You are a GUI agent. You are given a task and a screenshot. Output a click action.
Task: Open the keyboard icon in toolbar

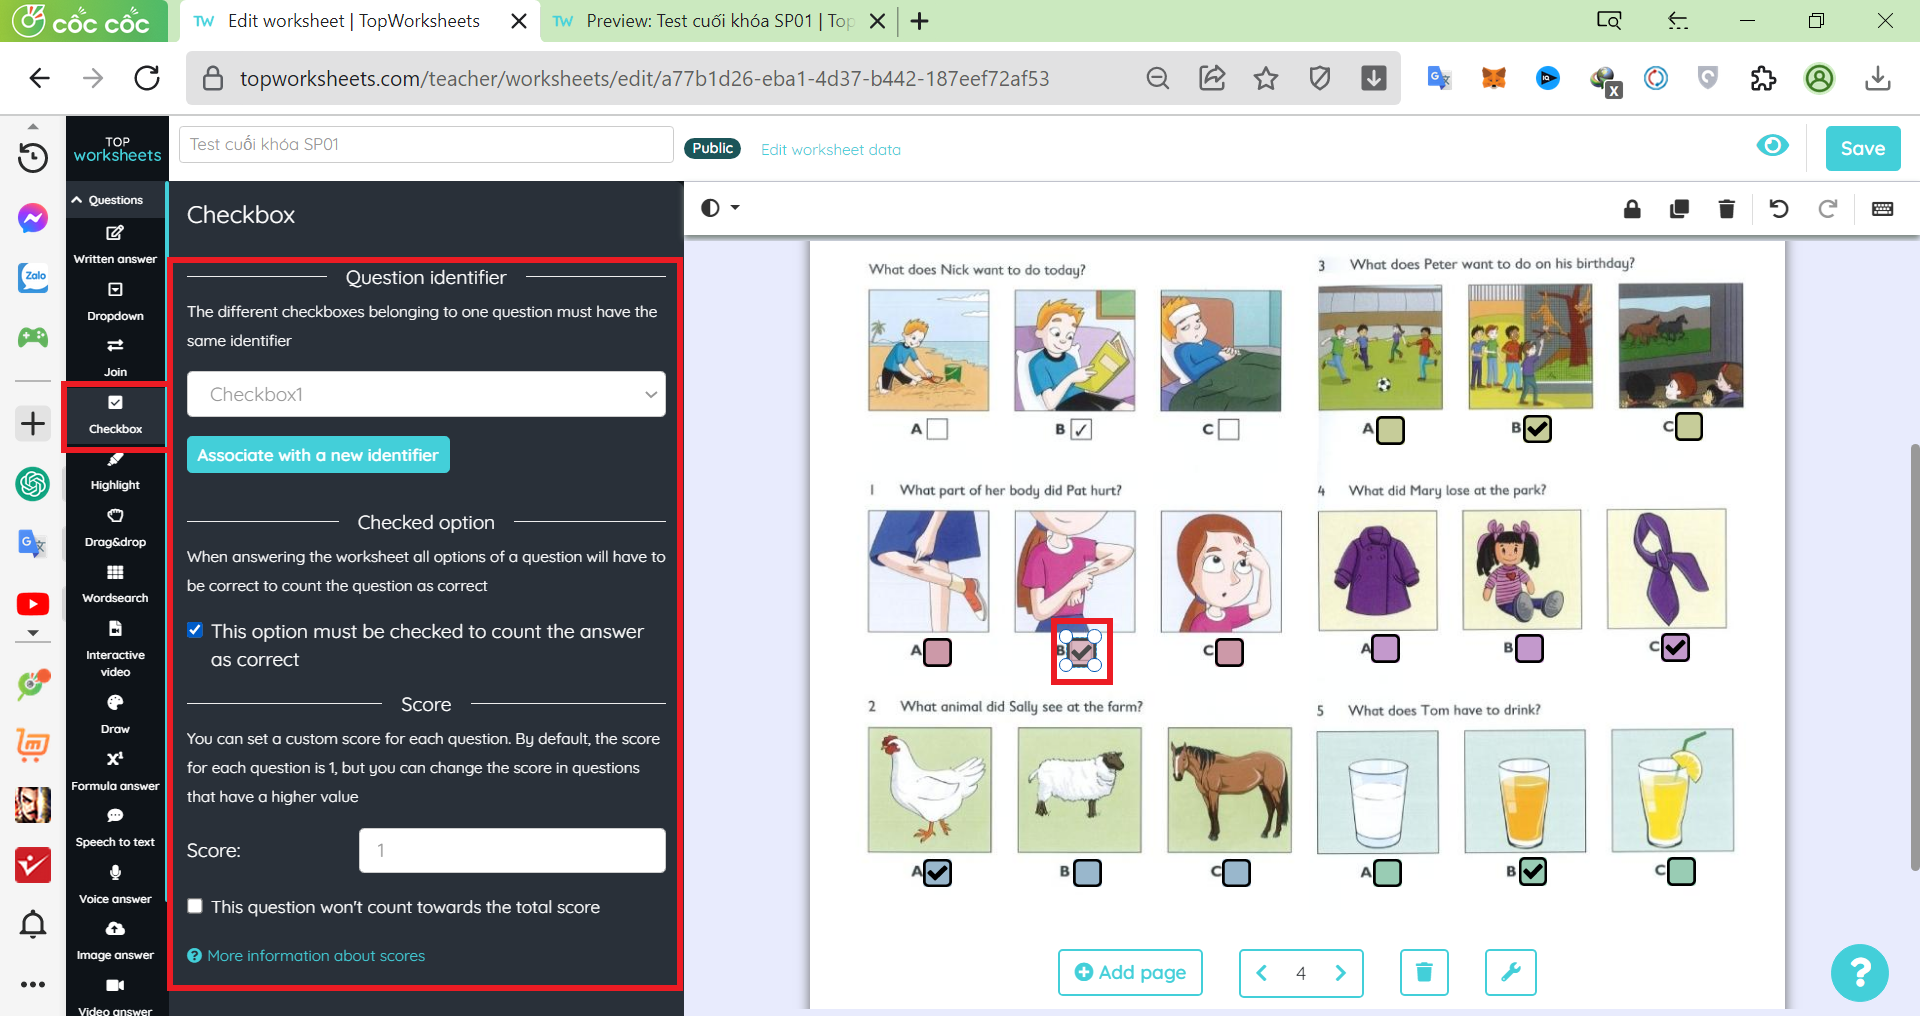(1882, 209)
